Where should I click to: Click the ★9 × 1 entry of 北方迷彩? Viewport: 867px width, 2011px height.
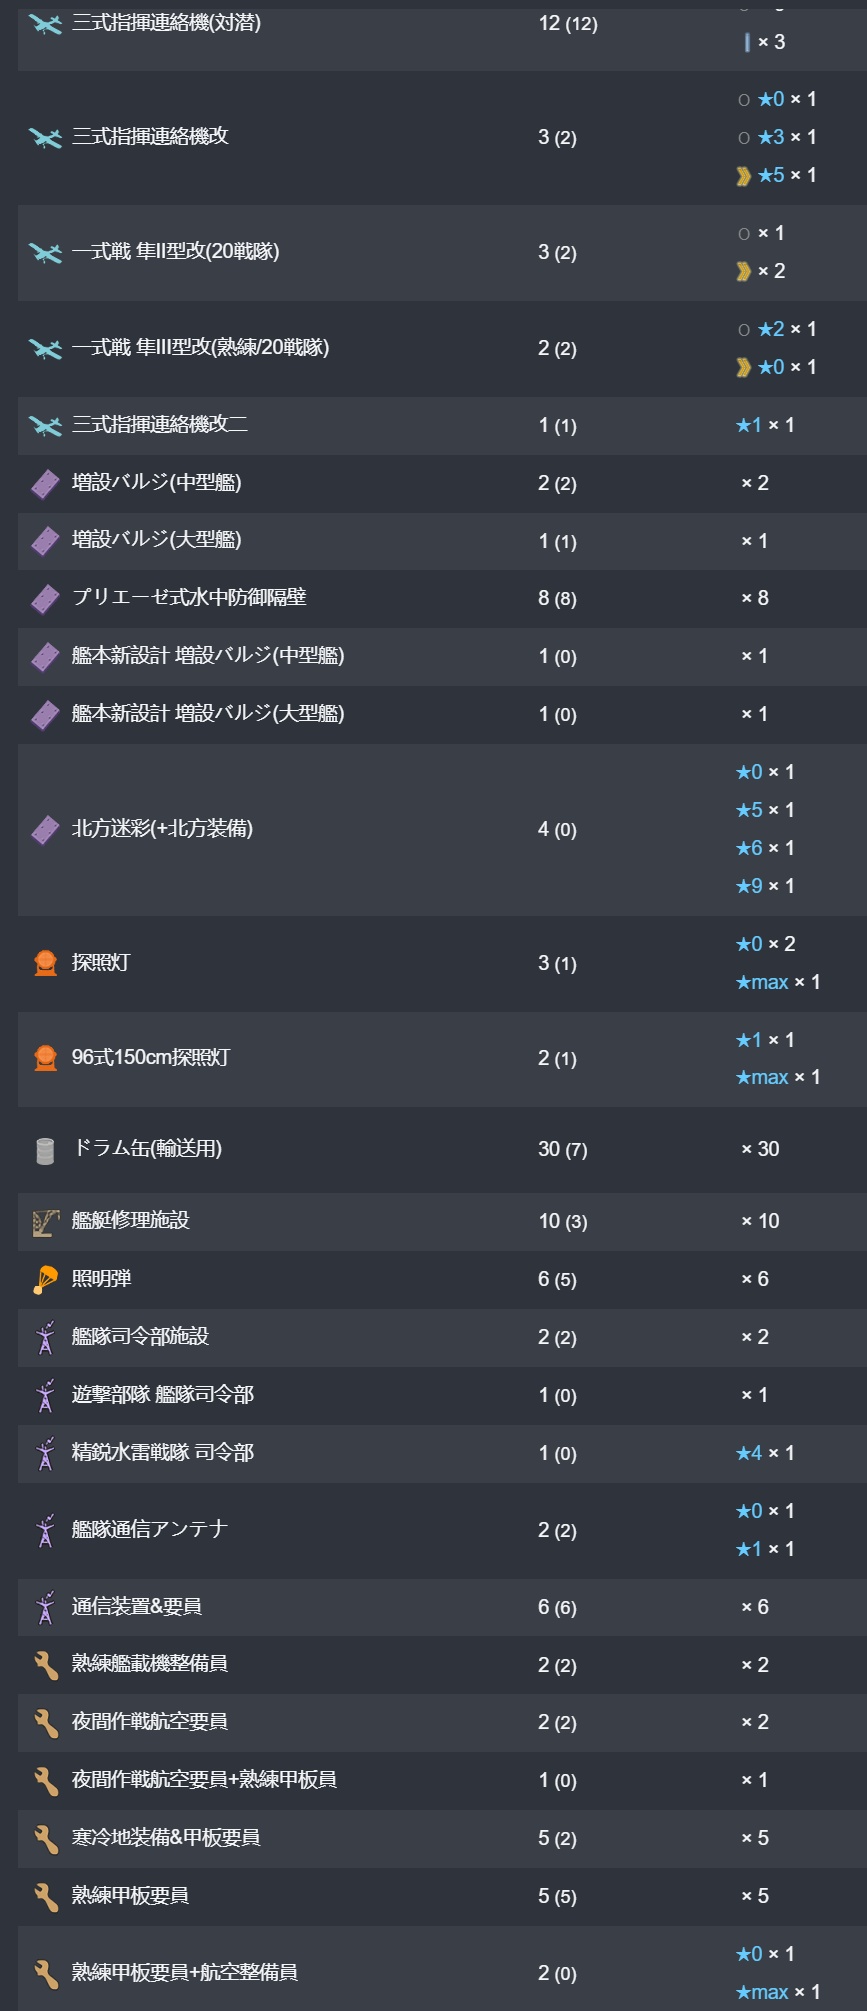764,886
